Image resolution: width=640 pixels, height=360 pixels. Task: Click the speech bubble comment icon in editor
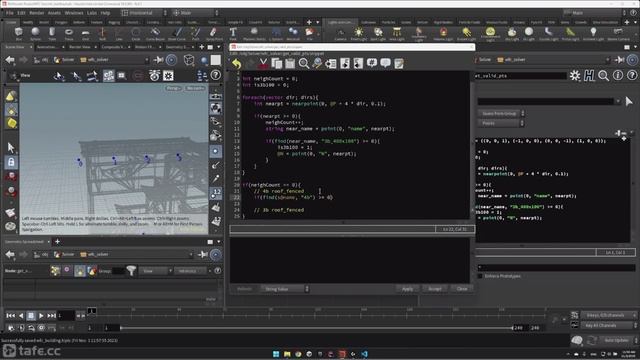coord(385,63)
